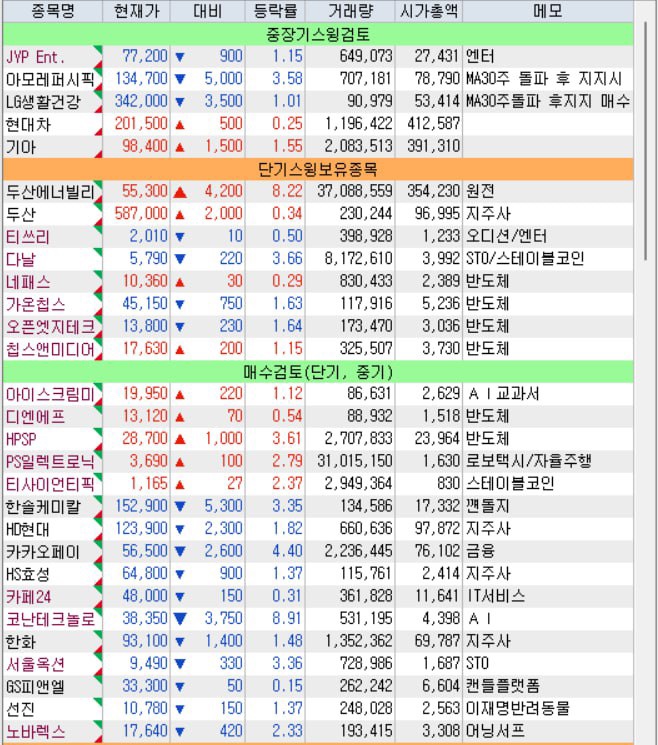This screenshot has height=745, width=658.
Task: Select stock 티사이언티픽
Action: click(x=52, y=484)
